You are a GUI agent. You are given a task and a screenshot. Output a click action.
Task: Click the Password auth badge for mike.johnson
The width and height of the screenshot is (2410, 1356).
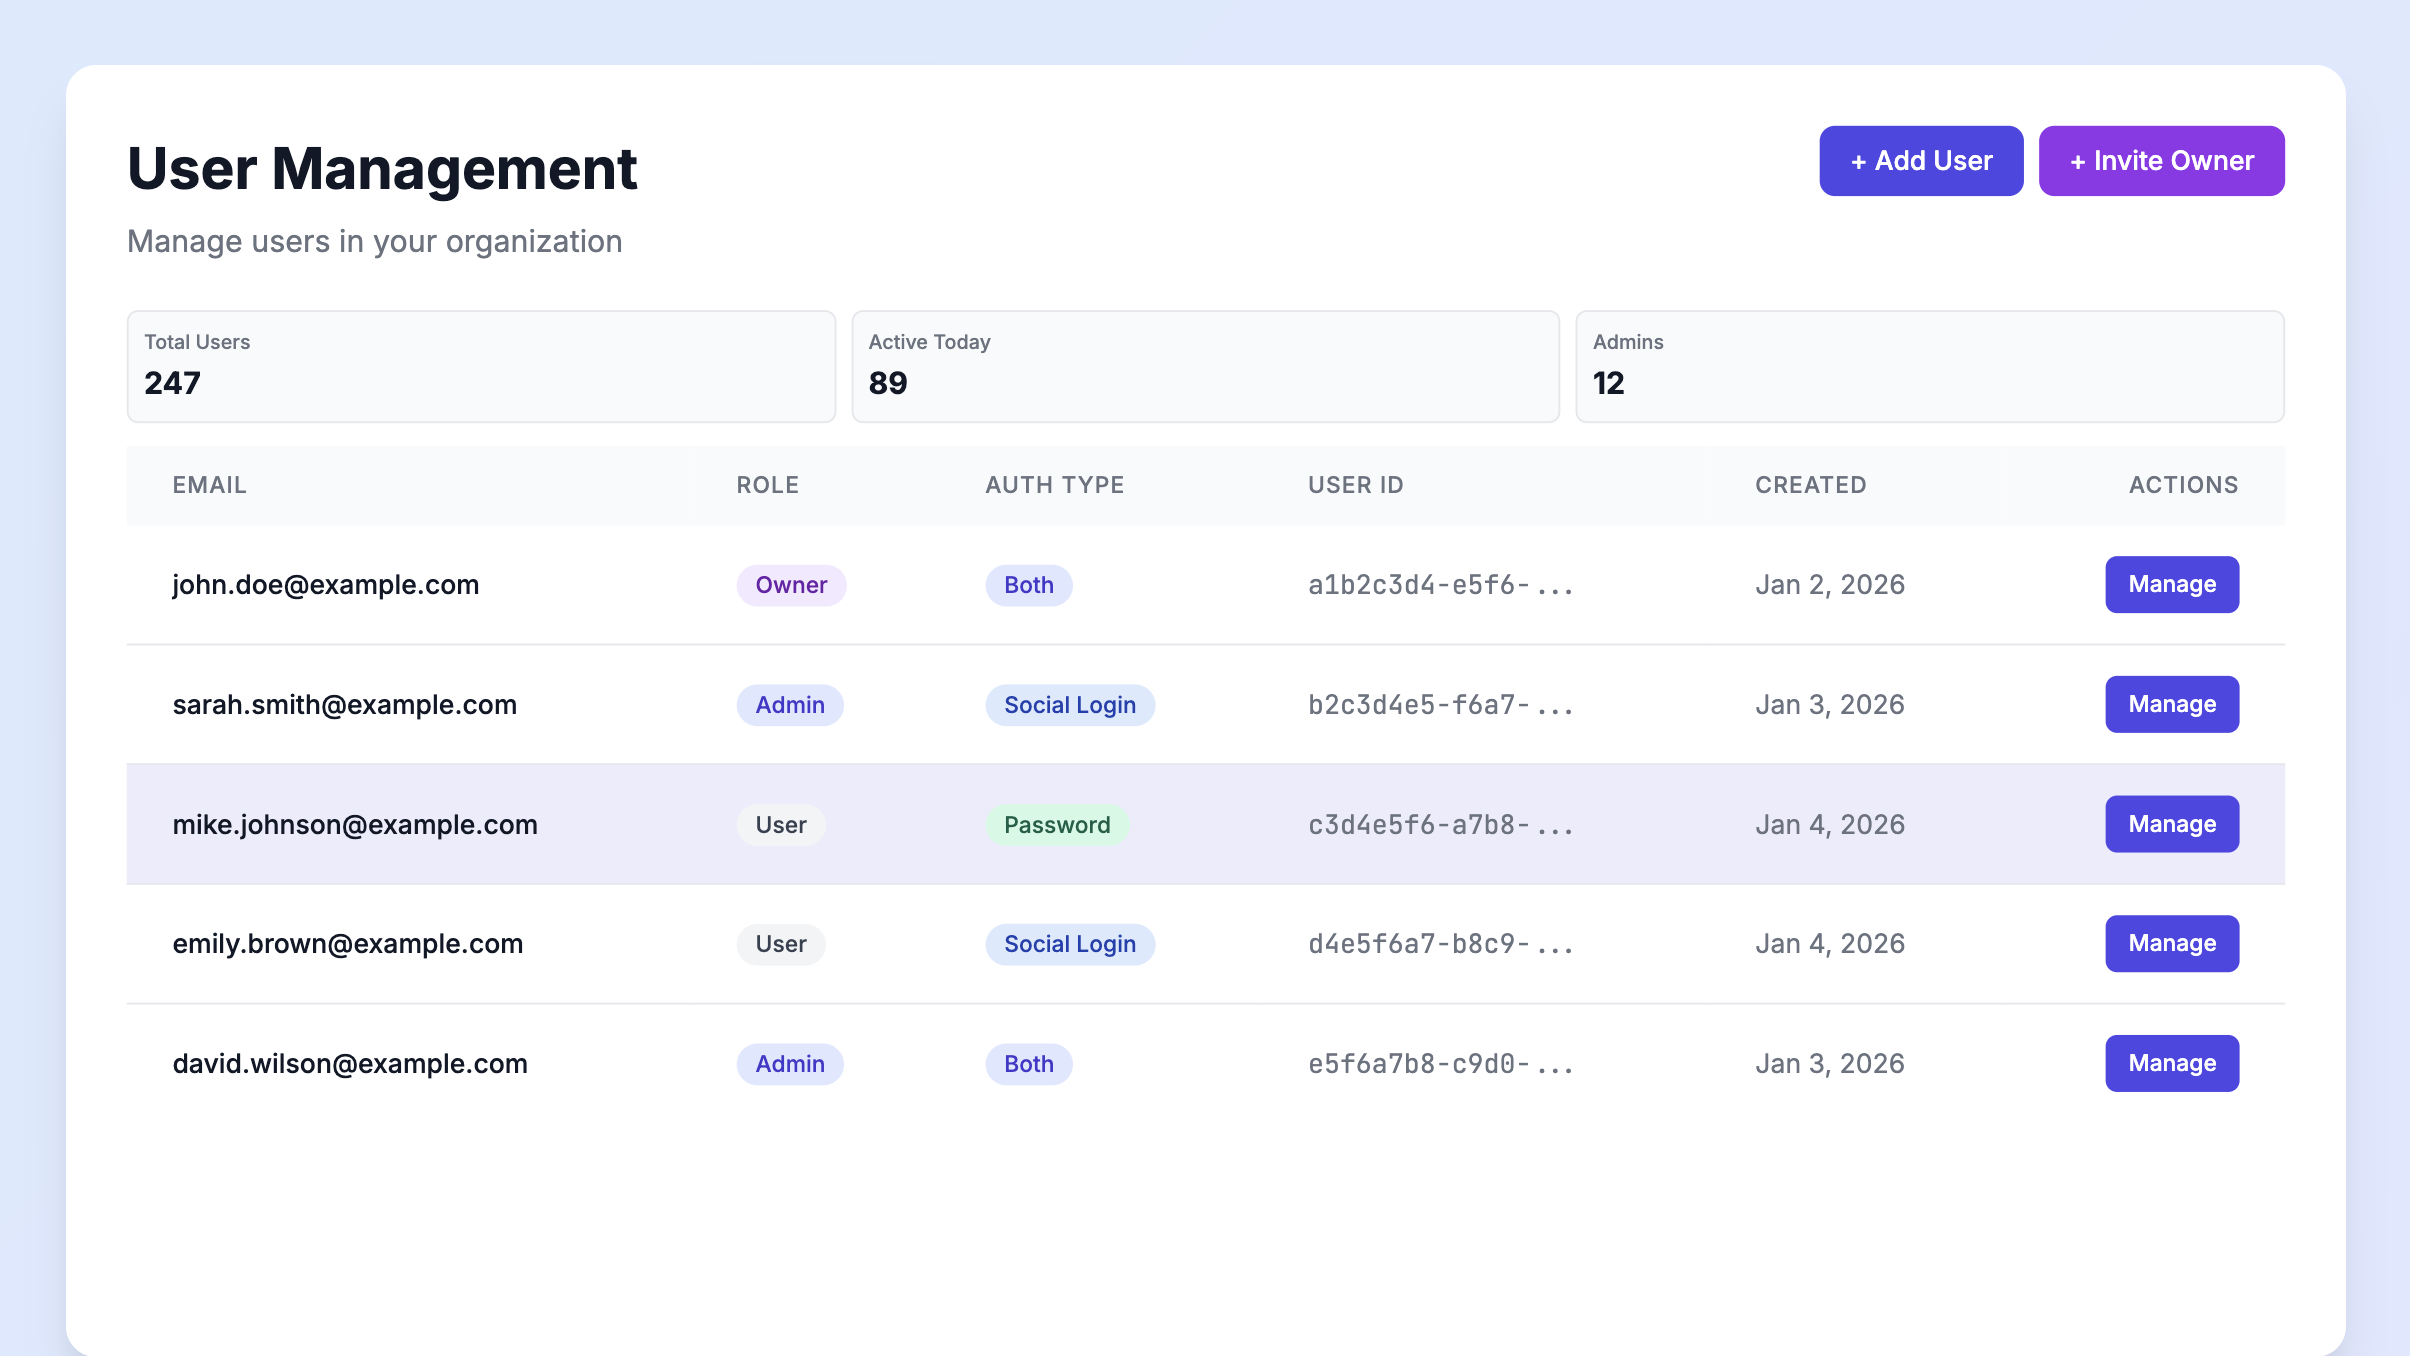tap(1056, 823)
